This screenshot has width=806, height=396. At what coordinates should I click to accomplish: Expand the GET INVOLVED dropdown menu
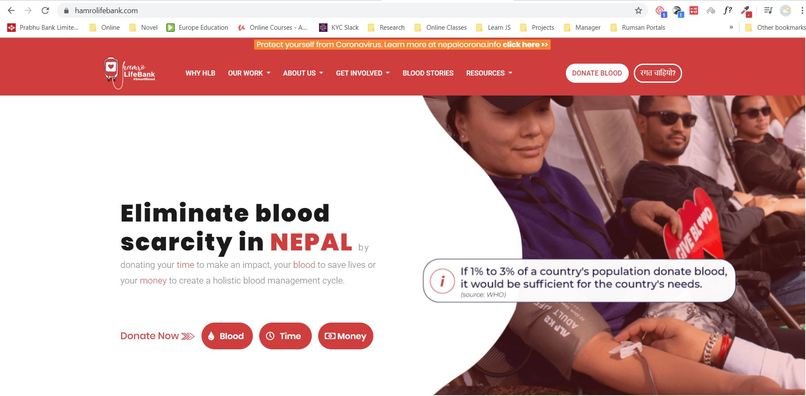coord(363,73)
